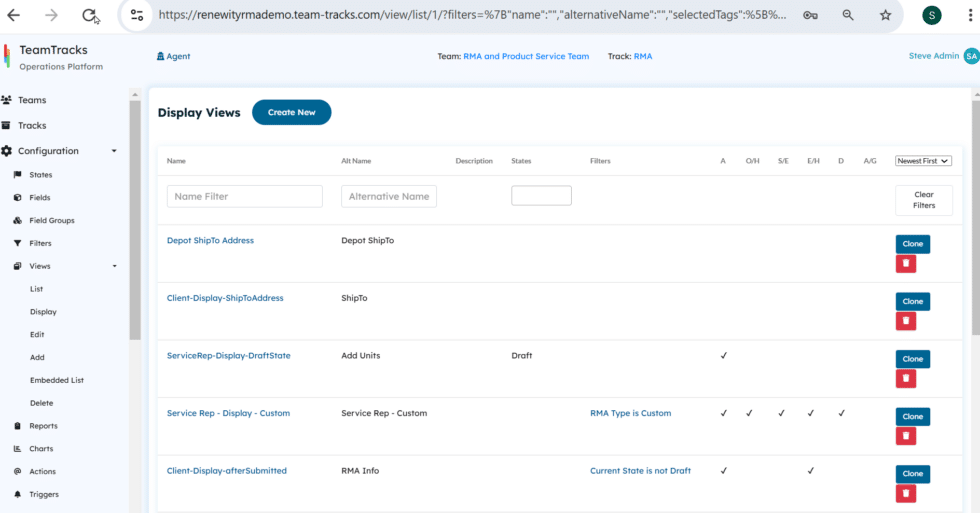This screenshot has width=980, height=513.
Task: Open the Edit views page
Action: pyautogui.click(x=37, y=335)
